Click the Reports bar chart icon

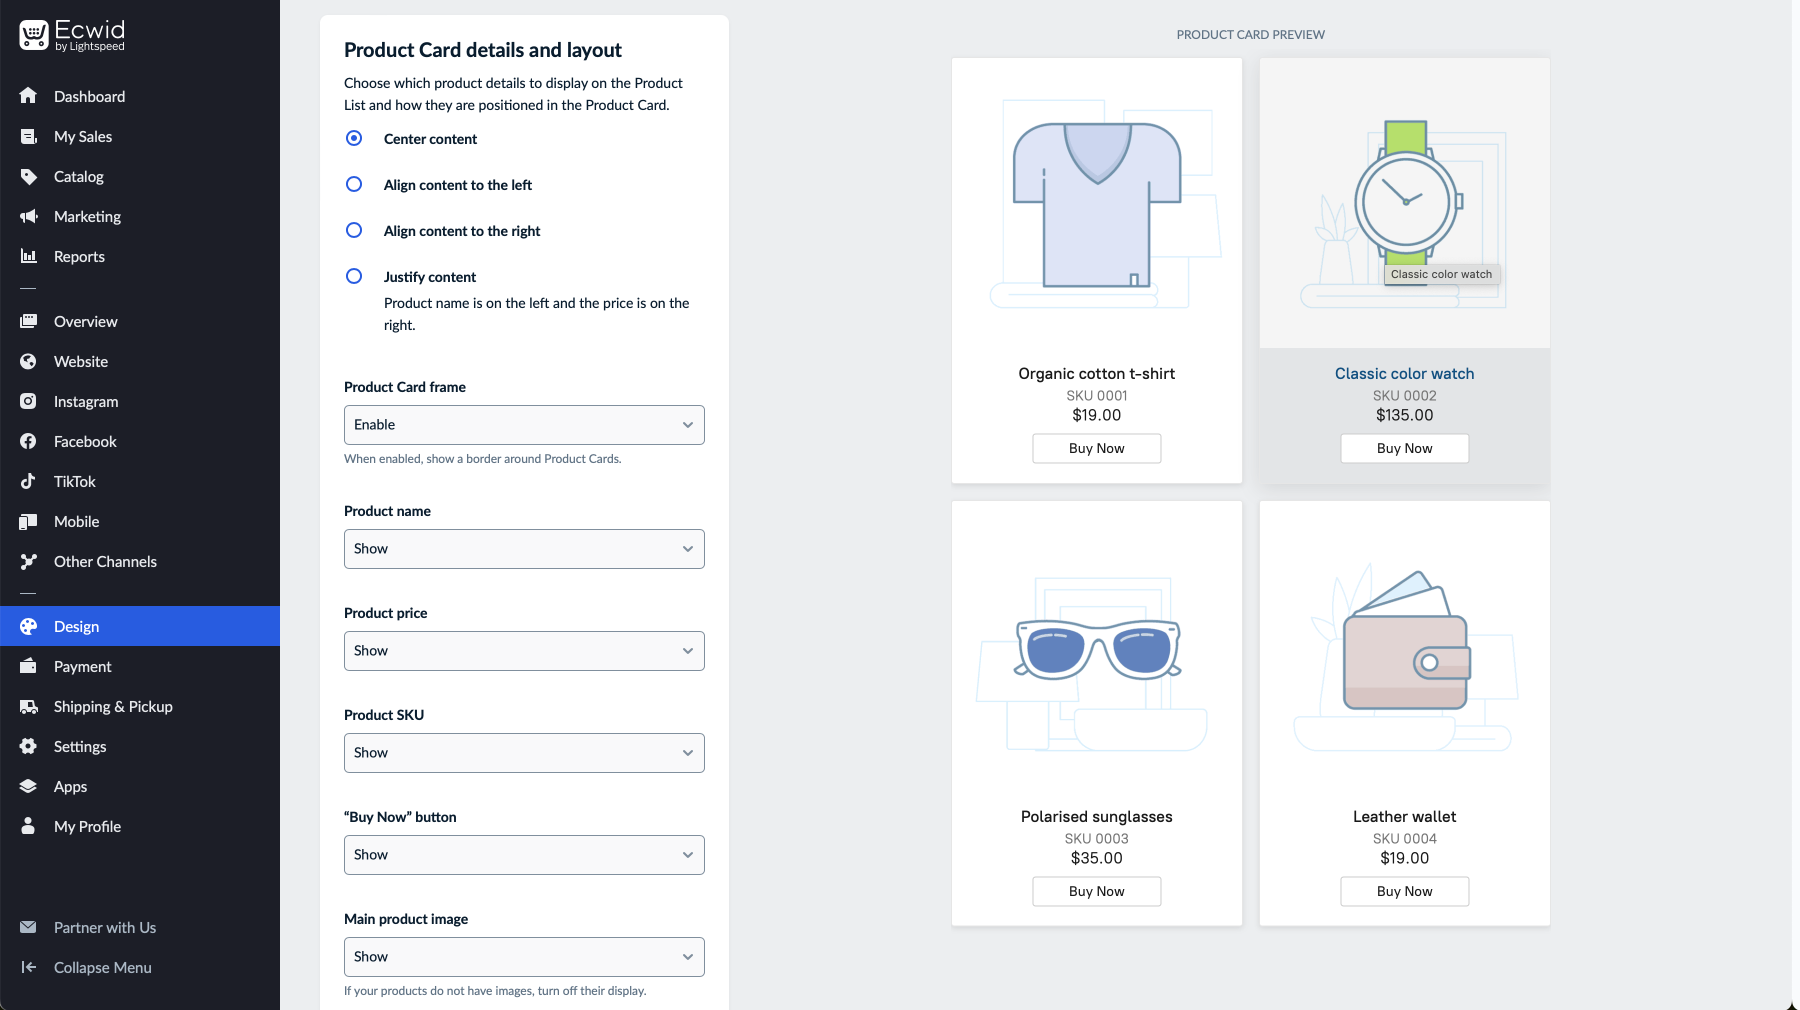[x=28, y=257]
